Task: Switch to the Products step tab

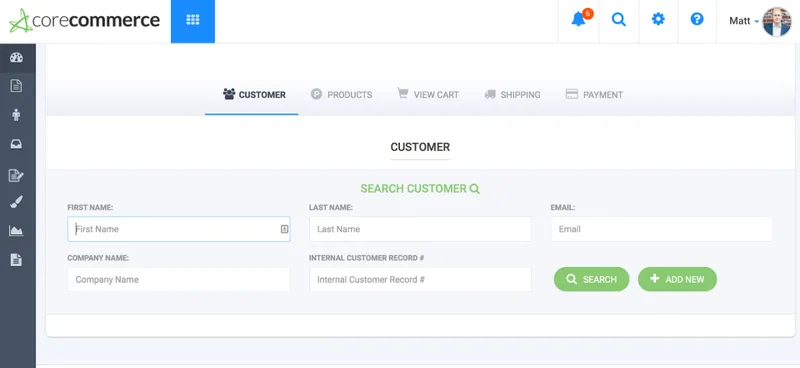Action: [341, 94]
